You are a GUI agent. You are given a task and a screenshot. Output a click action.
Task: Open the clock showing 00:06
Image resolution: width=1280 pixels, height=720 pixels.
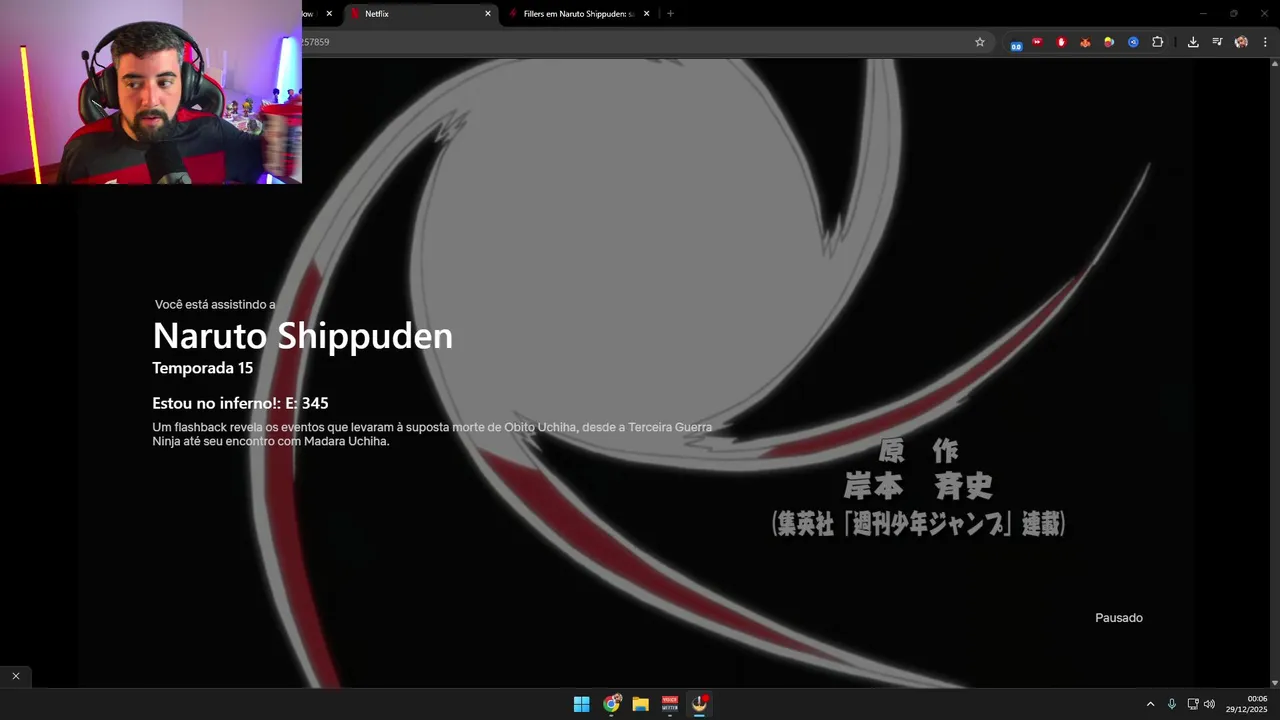pyautogui.click(x=1247, y=704)
